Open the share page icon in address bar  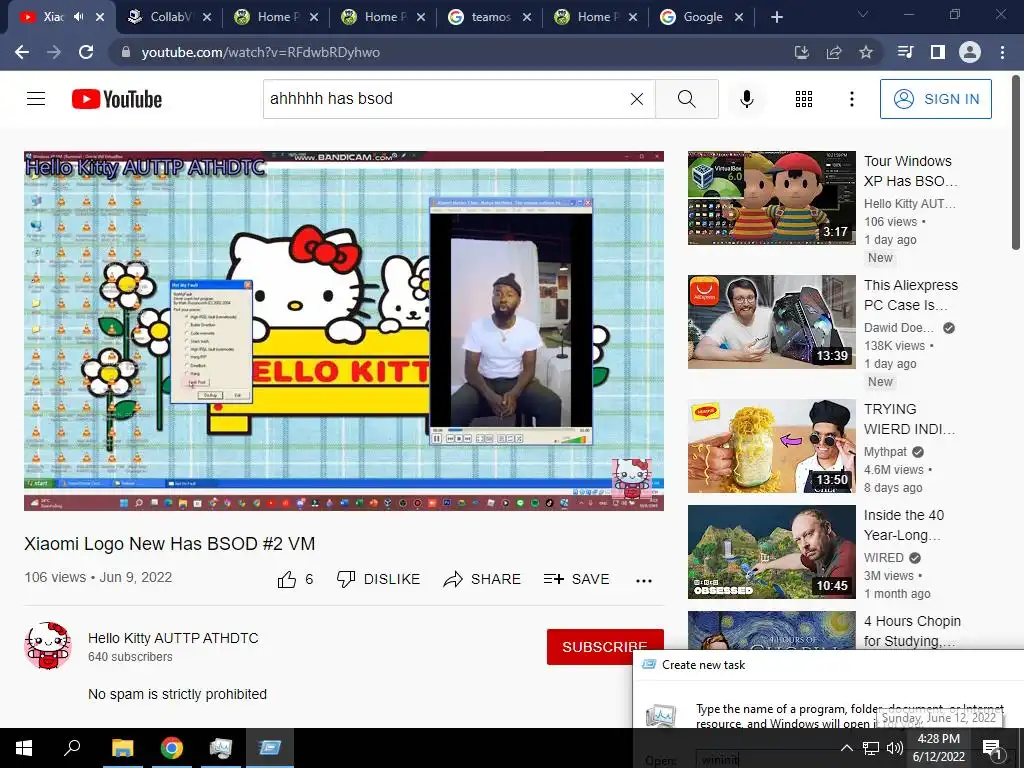tap(834, 52)
